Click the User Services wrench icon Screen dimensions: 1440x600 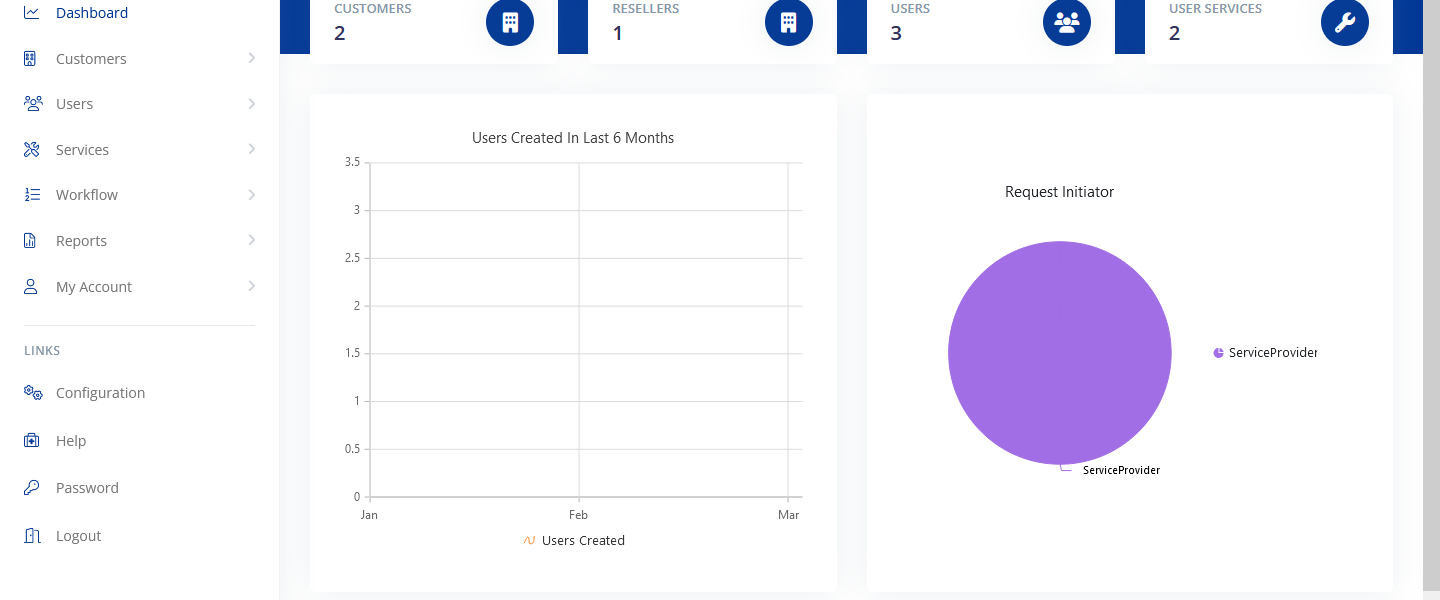[x=1344, y=22]
